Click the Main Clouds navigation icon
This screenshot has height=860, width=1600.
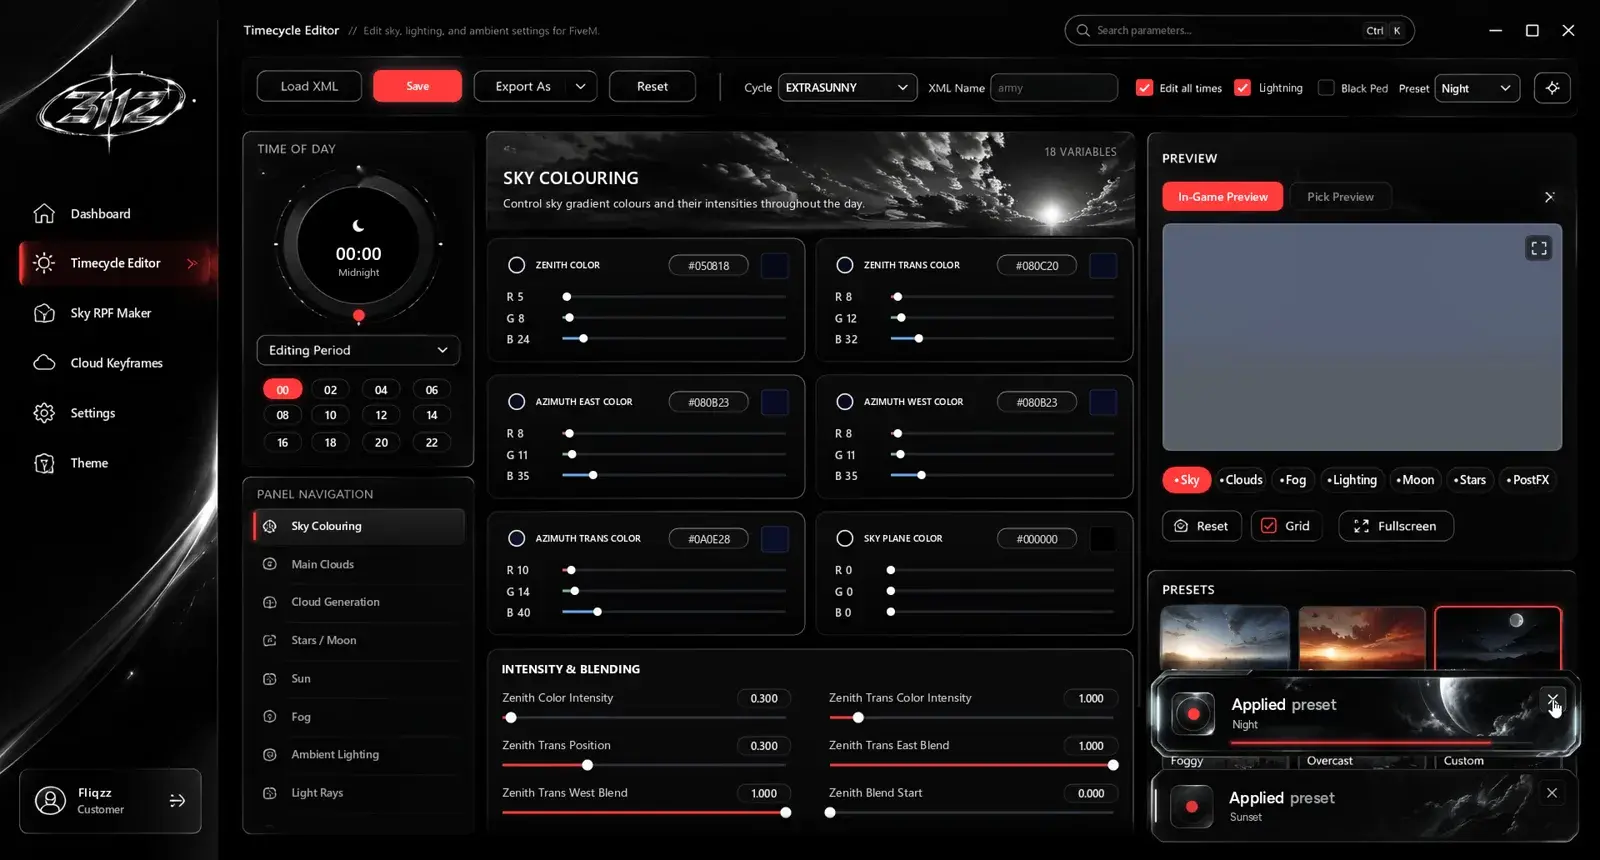coord(270,564)
